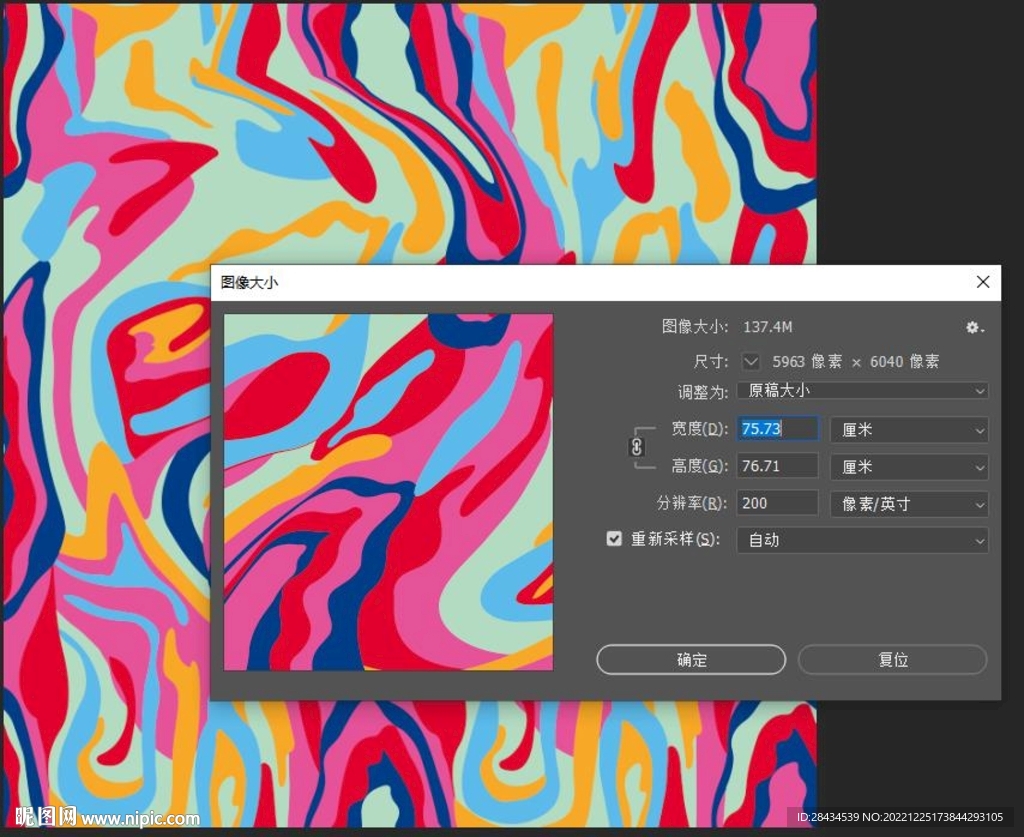Click the 宽度(D) label
This screenshot has width=1024, height=837.
(x=699, y=429)
